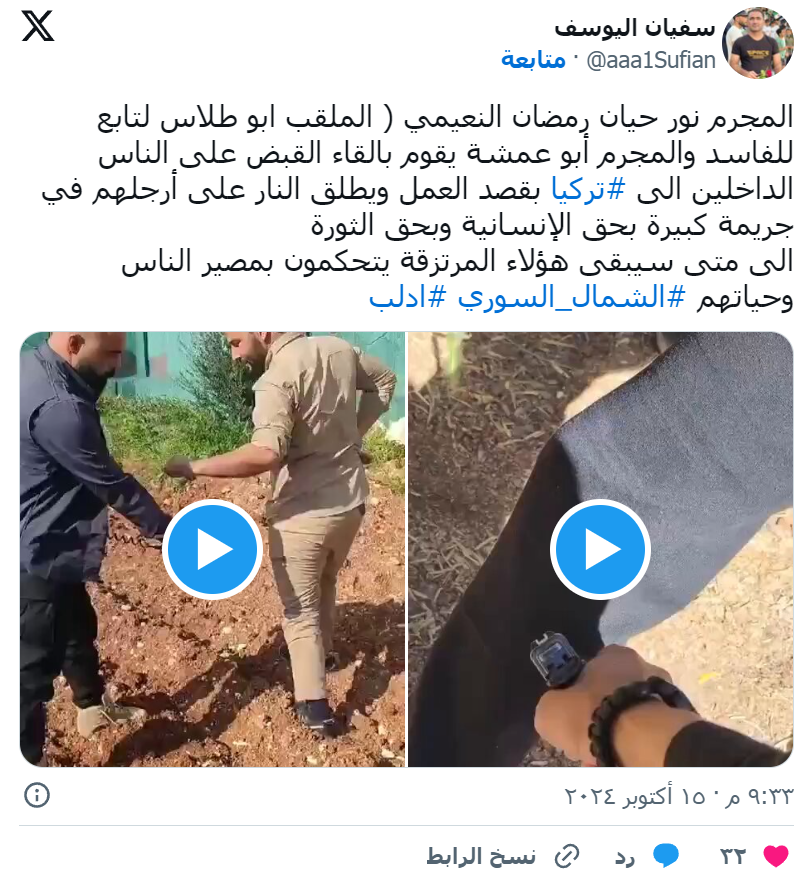Viewport: 805px width, 880px height.
Task: Open the #ادلب hashtag
Action: click(x=408, y=297)
